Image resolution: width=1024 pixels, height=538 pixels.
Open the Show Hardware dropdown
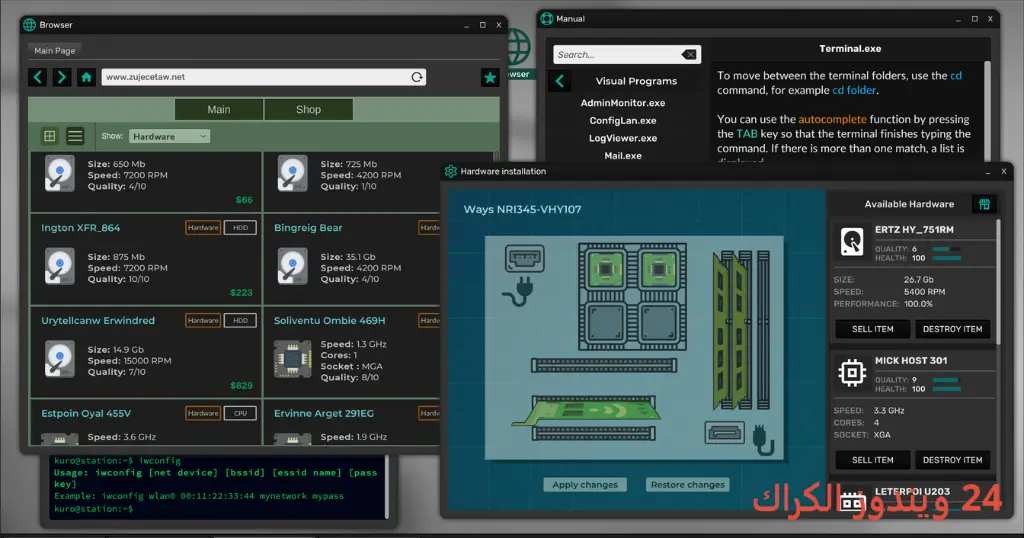tap(169, 136)
